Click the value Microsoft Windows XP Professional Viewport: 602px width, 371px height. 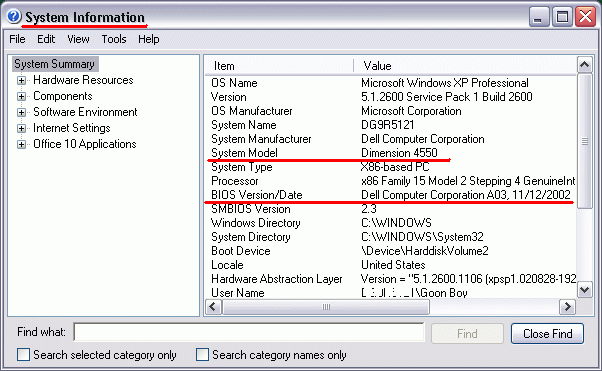point(445,83)
